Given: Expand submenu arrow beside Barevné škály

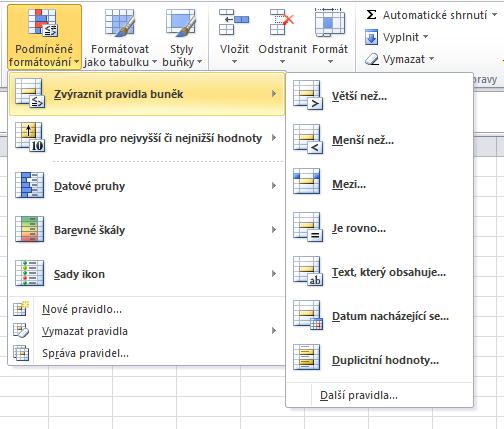Looking at the screenshot, I should [x=274, y=230].
